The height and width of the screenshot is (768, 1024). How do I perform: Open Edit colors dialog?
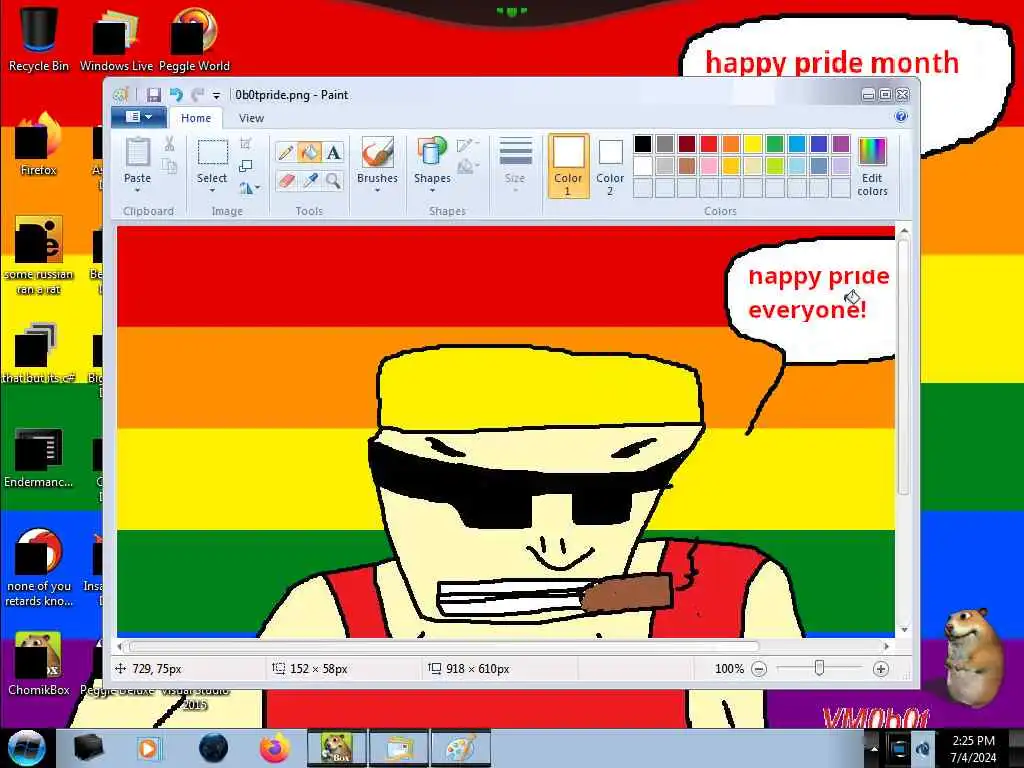pyautogui.click(x=872, y=166)
